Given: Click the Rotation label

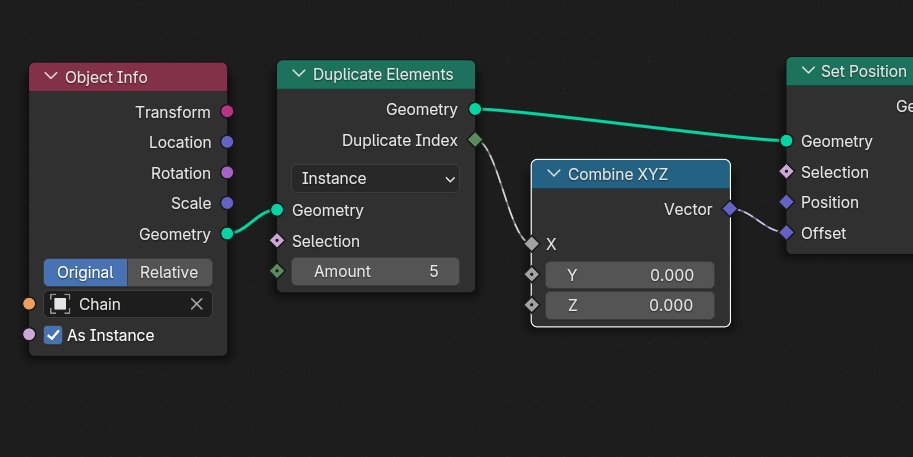Looking at the screenshot, I should [181, 173].
